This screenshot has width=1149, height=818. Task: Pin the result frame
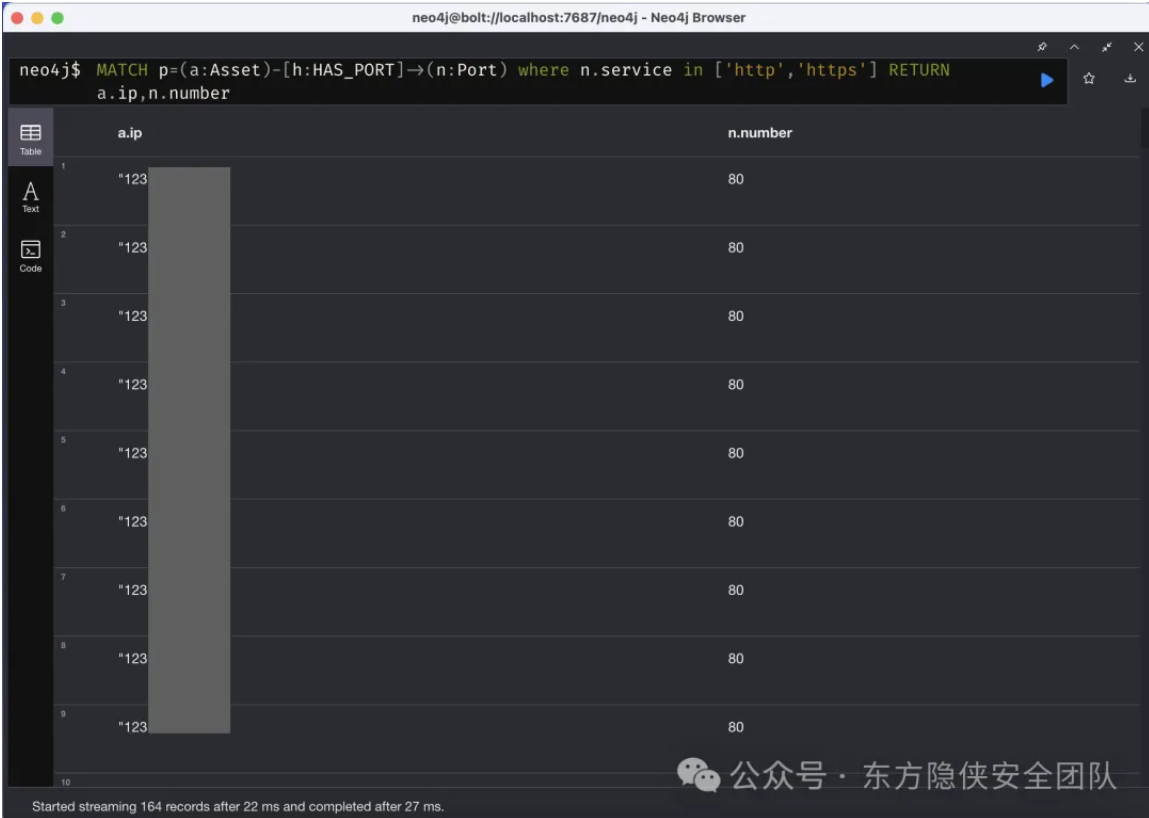coord(1042,47)
